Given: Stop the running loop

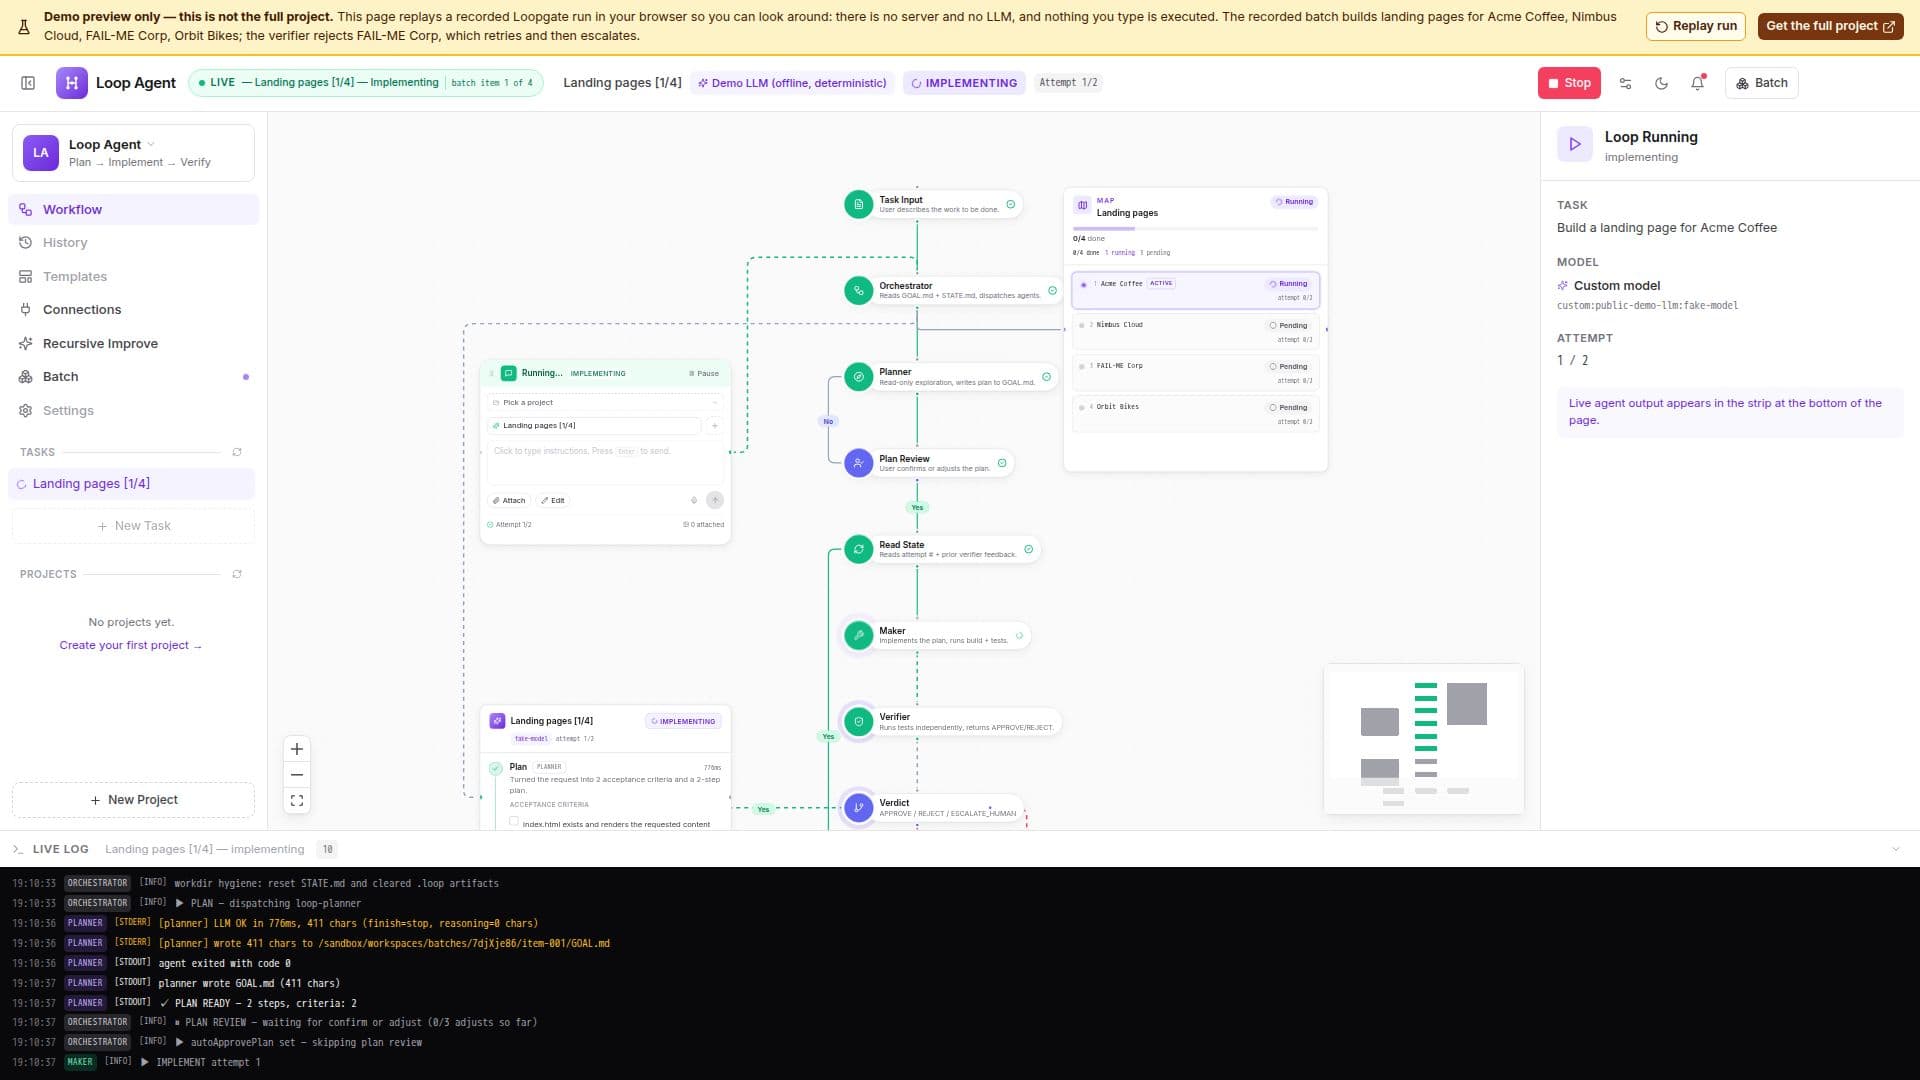Looking at the screenshot, I should point(1569,83).
